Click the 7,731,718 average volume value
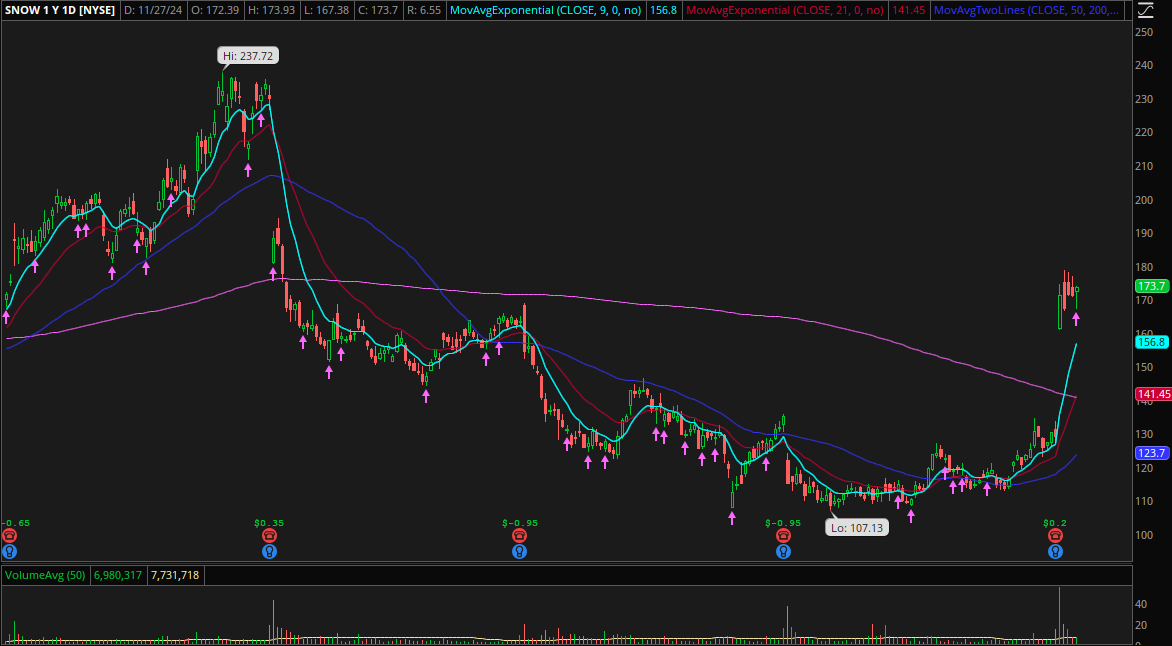The width and height of the screenshot is (1172, 646). (176, 576)
